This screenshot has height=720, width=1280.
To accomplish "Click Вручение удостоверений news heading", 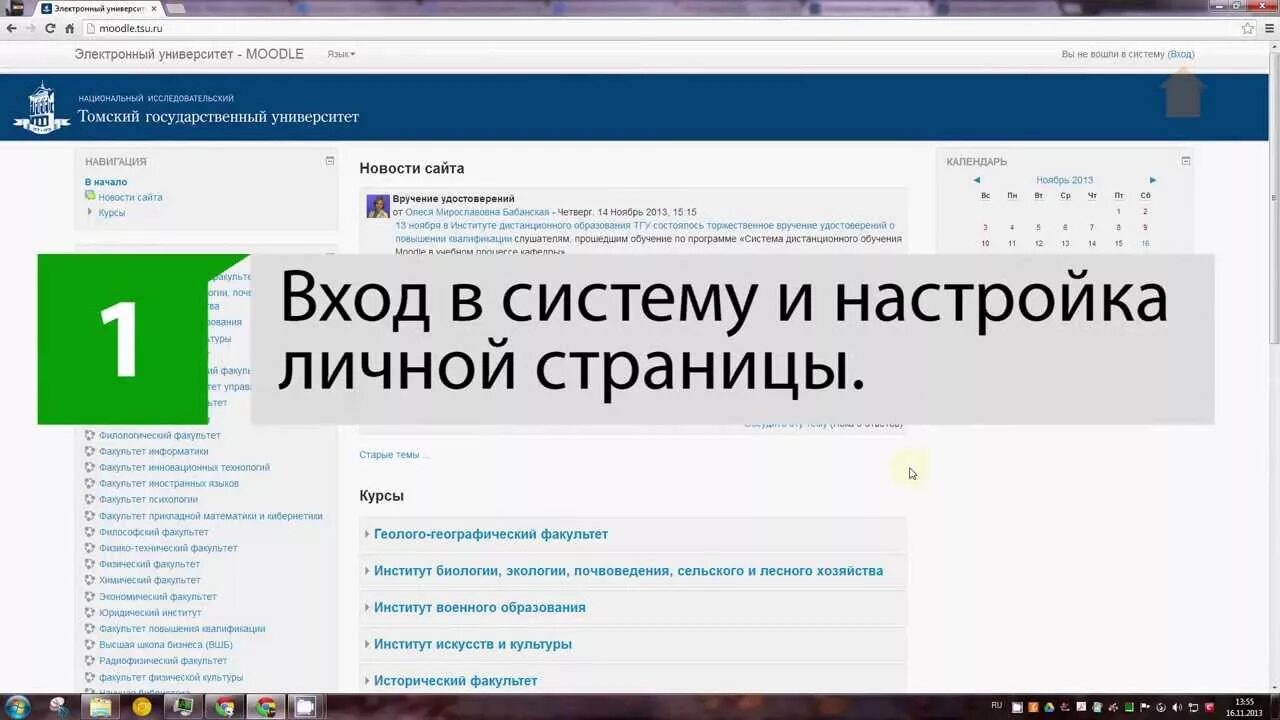I will click(454, 199).
